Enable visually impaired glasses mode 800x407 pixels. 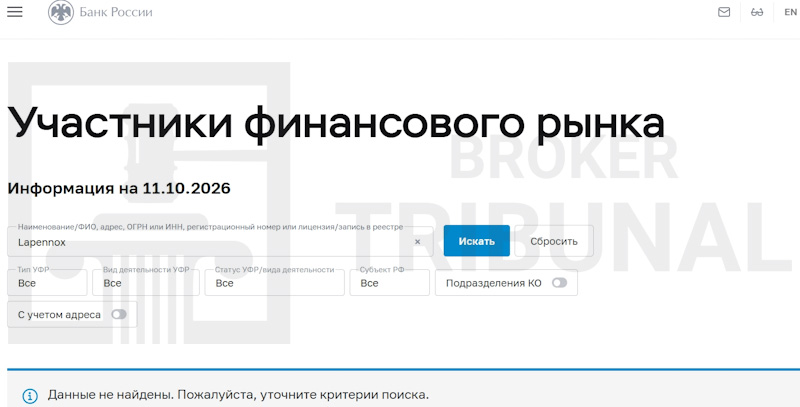pyautogui.click(x=757, y=12)
